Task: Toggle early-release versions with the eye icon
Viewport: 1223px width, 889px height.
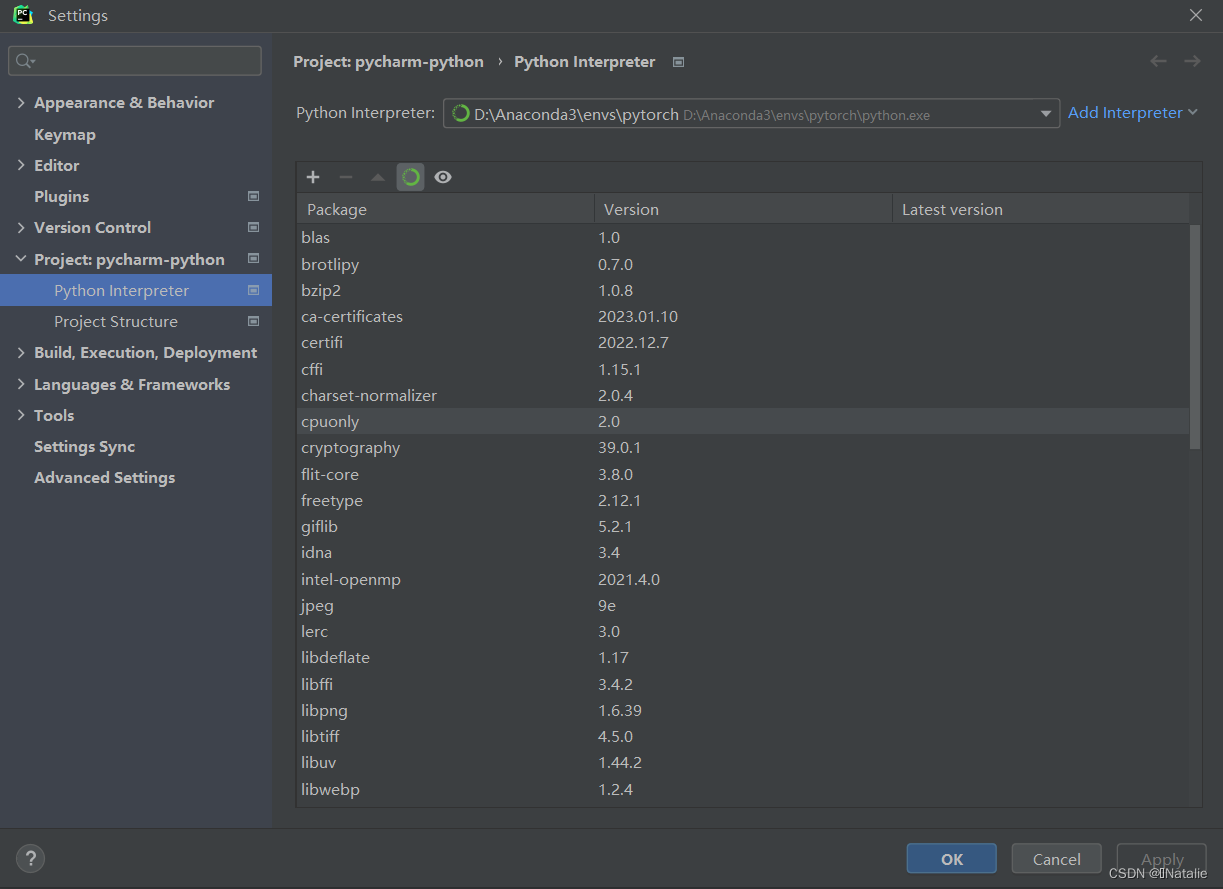Action: click(x=443, y=177)
